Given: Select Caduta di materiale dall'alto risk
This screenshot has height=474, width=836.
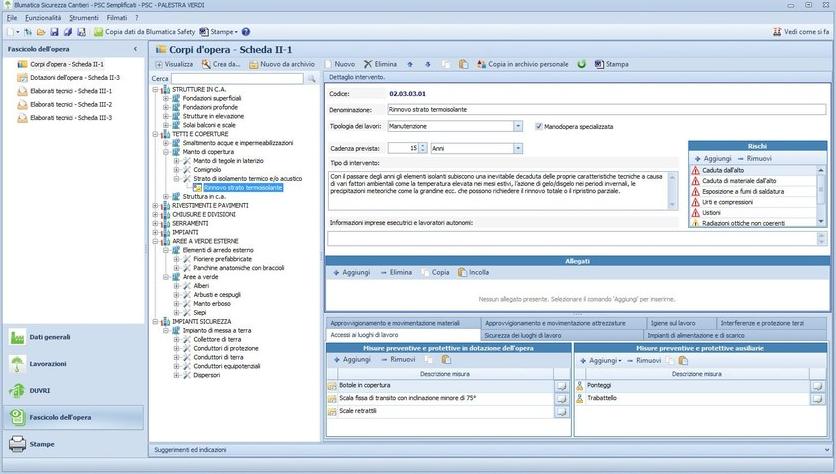Looking at the screenshot, I should click(739, 181).
